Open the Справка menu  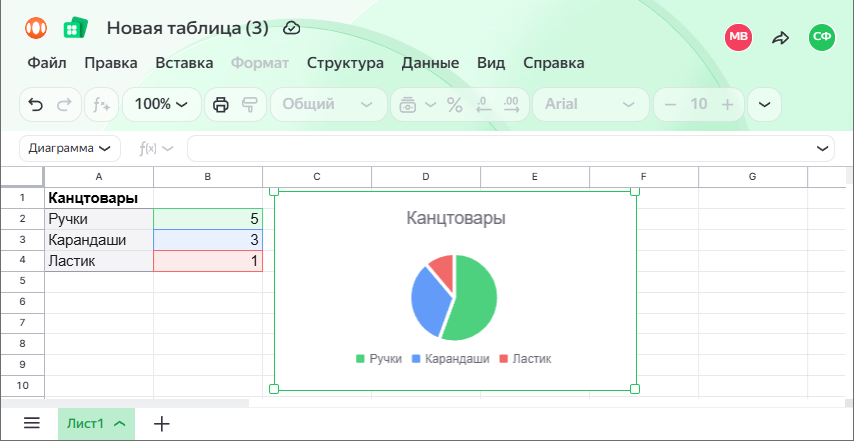554,63
